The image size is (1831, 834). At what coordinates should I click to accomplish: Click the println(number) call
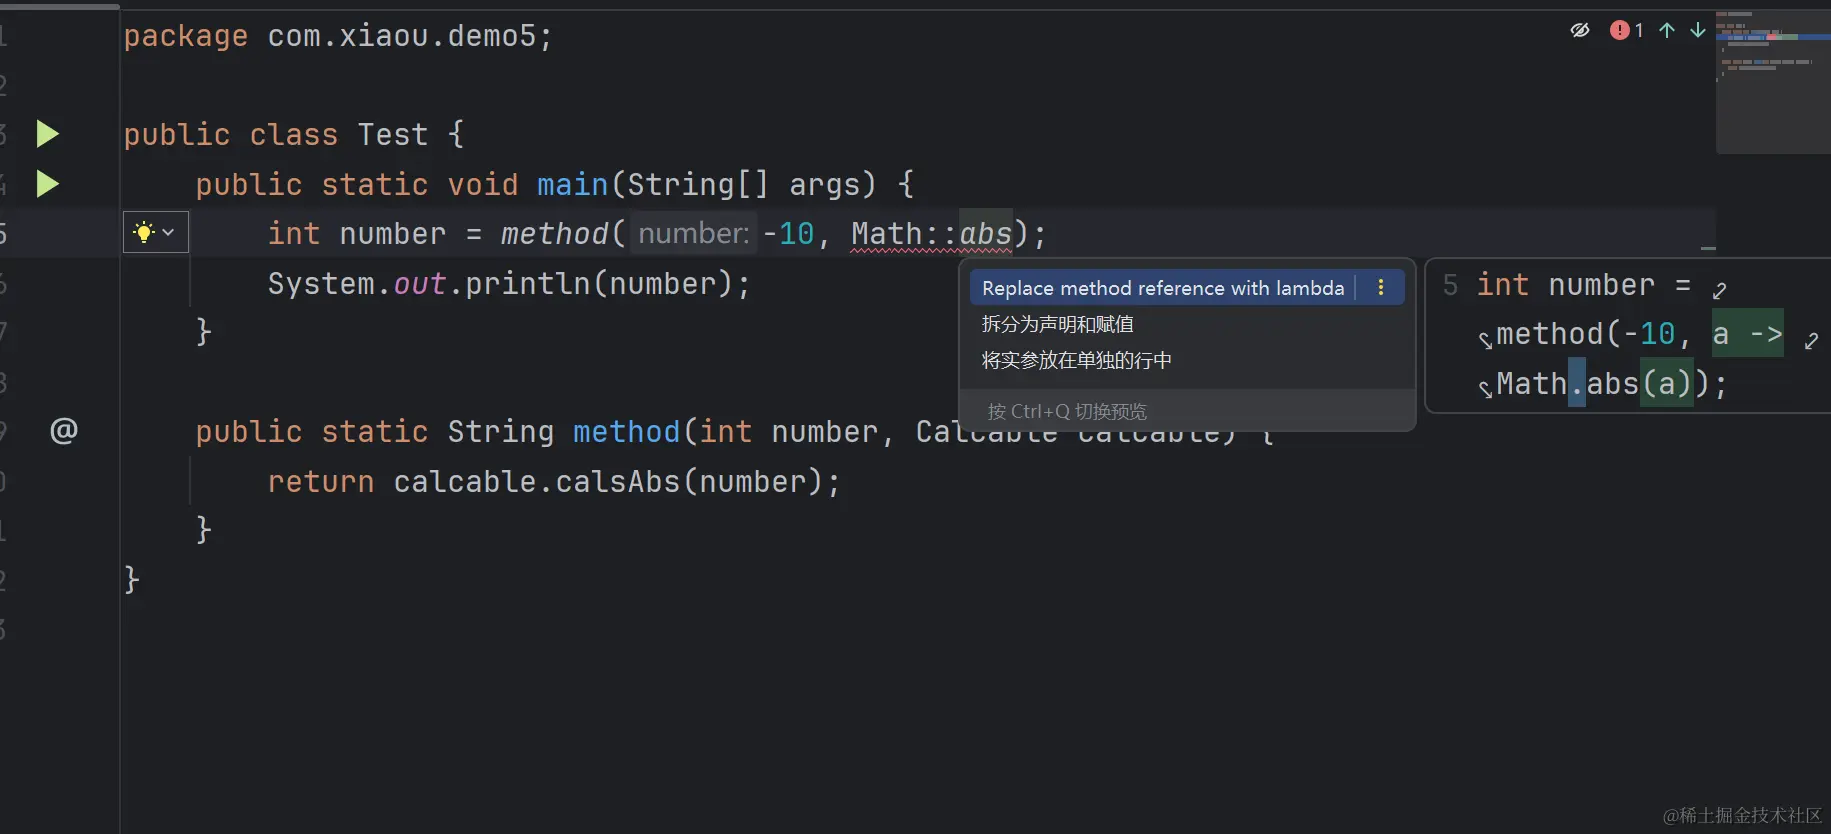pos(599,284)
